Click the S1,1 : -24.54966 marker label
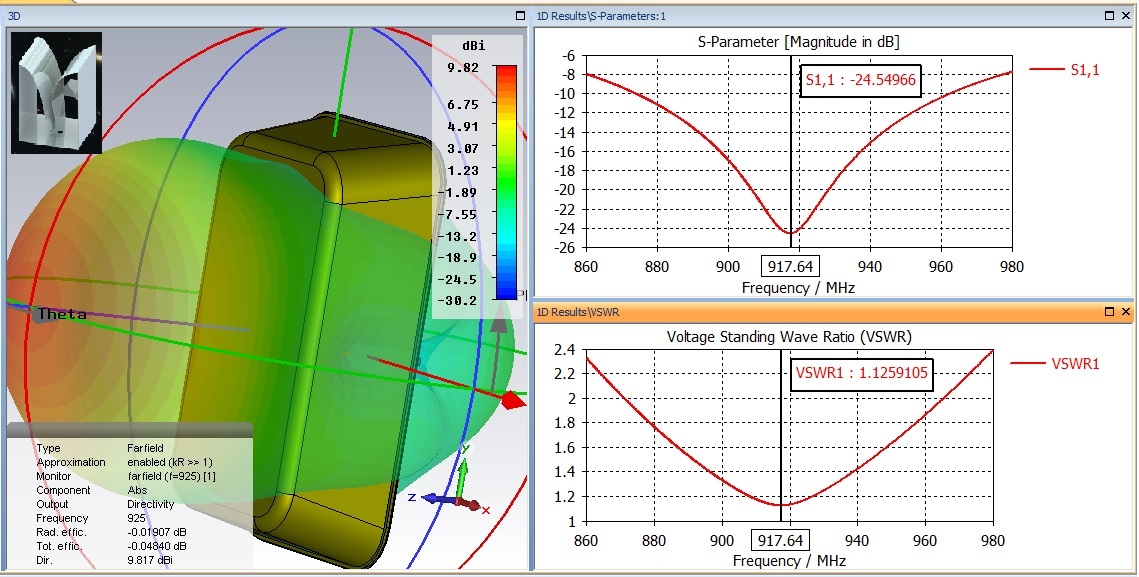The width and height of the screenshot is (1139, 577). point(861,81)
